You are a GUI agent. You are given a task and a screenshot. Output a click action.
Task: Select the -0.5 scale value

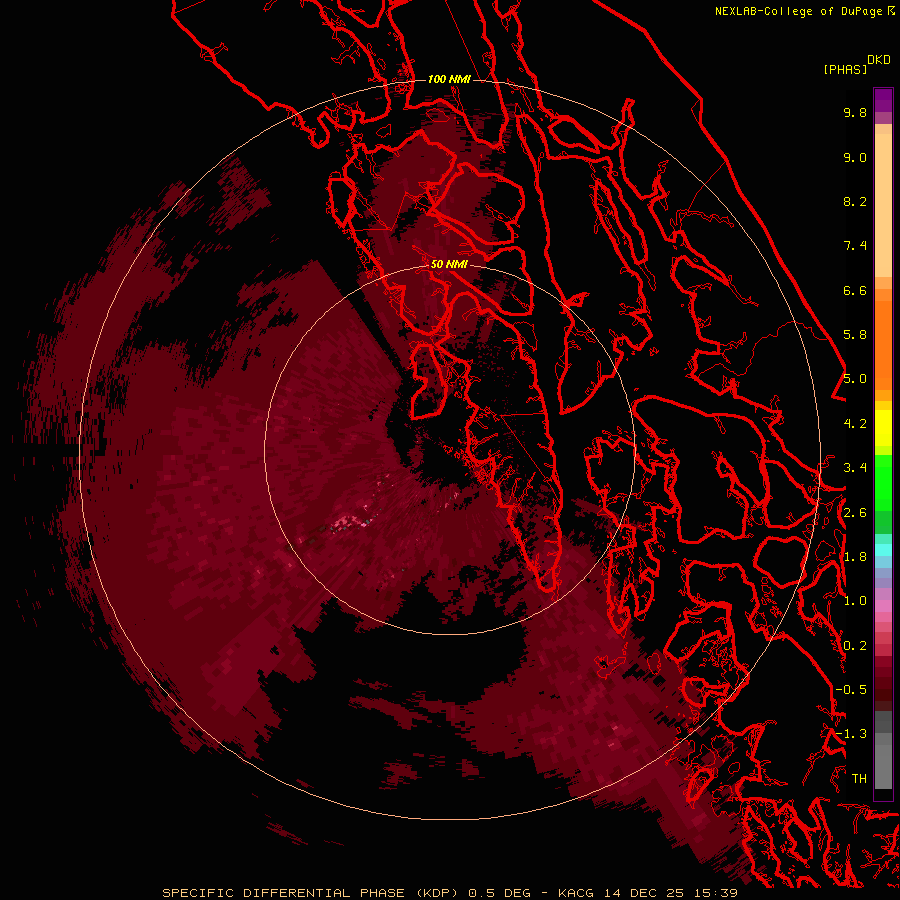pyautogui.click(x=851, y=690)
